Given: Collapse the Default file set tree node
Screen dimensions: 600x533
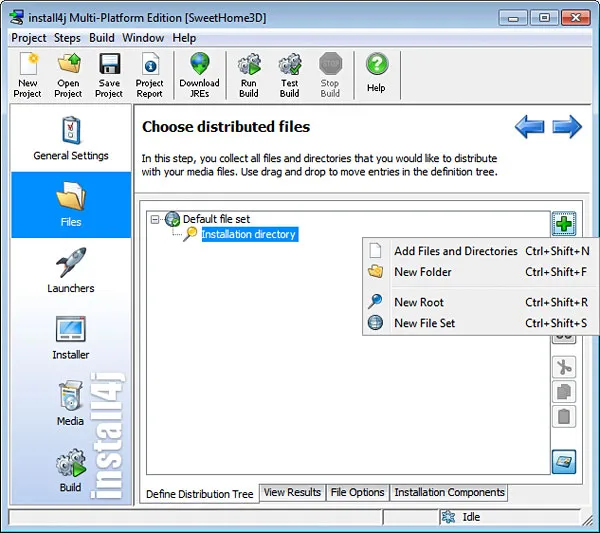Looking at the screenshot, I should click(156, 219).
